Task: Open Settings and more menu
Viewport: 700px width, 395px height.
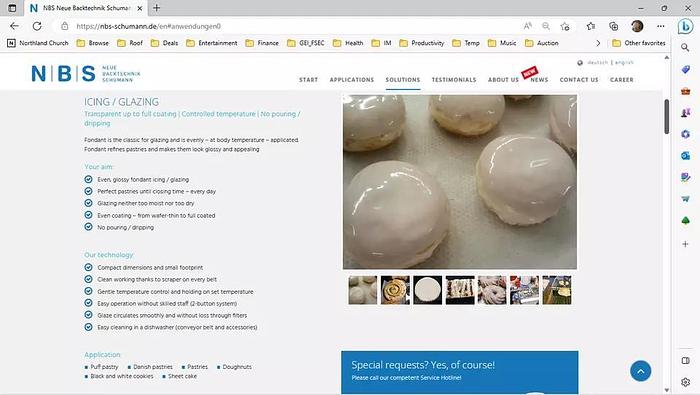Action: click(x=661, y=26)
